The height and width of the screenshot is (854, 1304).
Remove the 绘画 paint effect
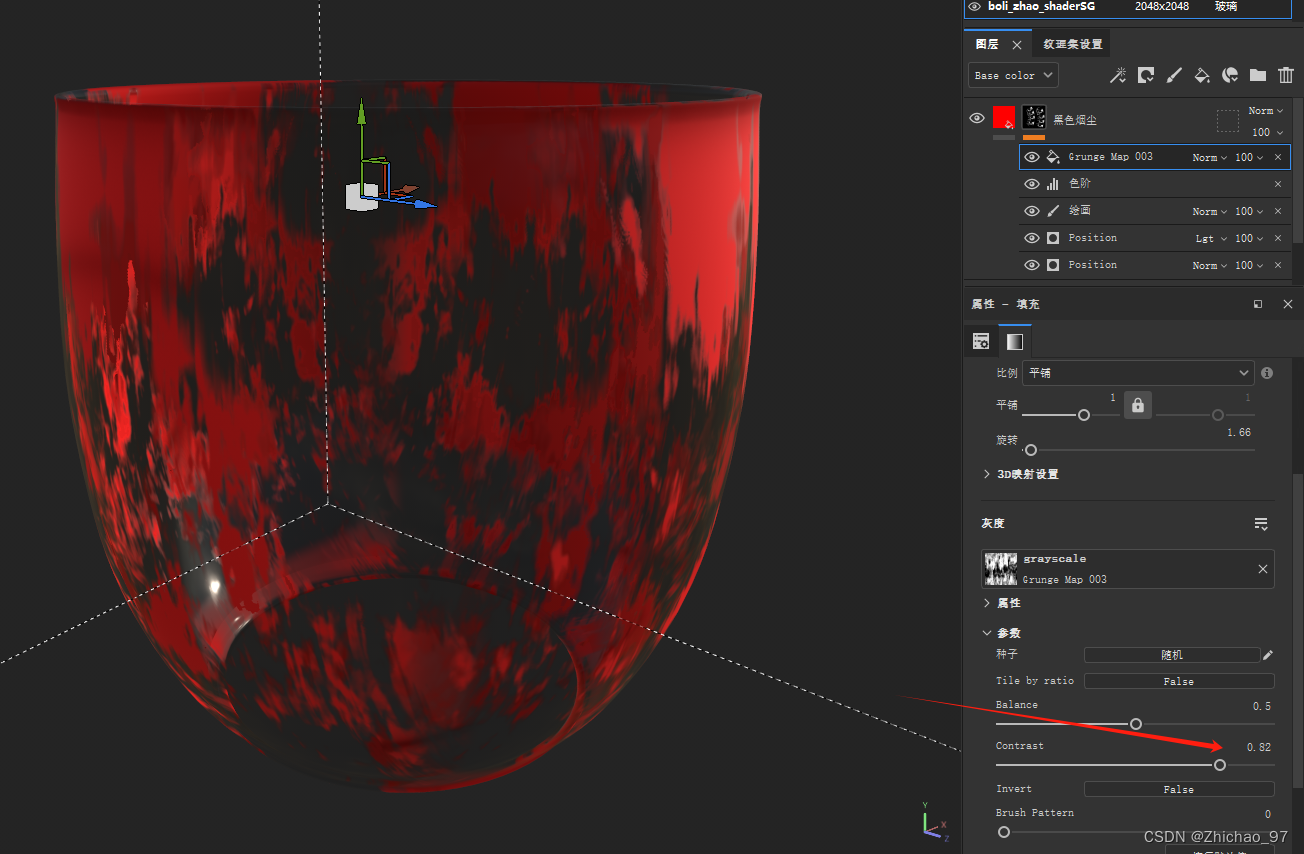point(1277,211)
